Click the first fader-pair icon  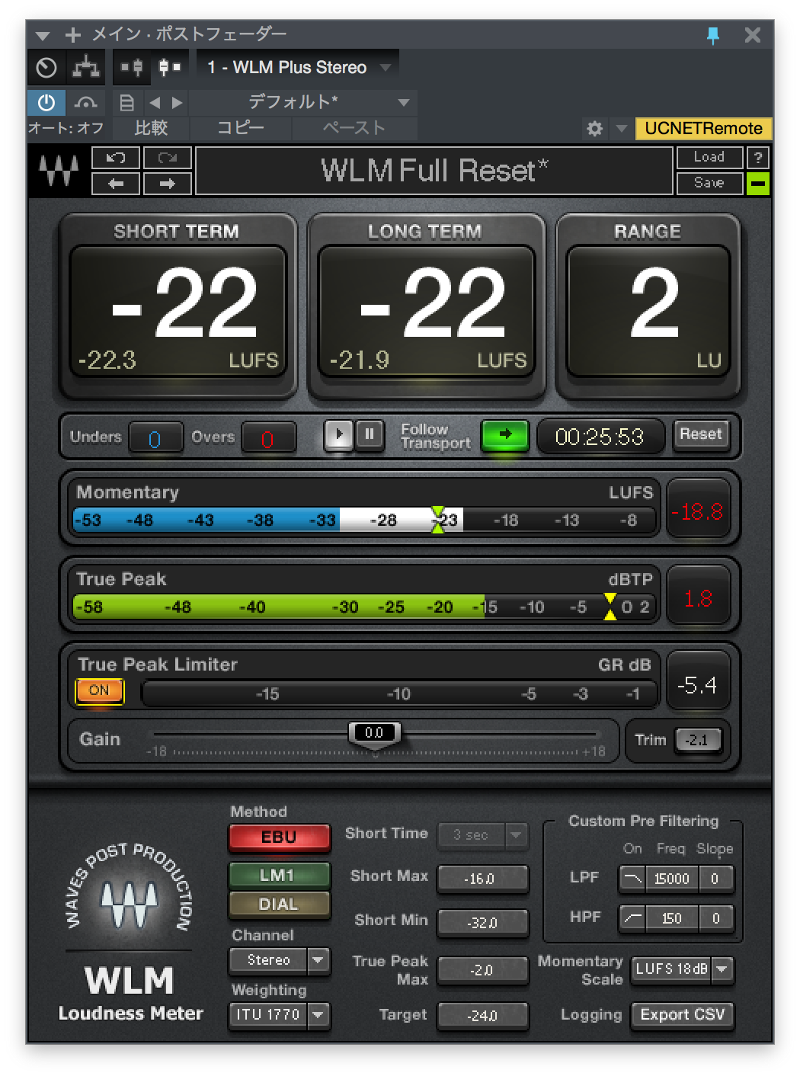(132, 67)
